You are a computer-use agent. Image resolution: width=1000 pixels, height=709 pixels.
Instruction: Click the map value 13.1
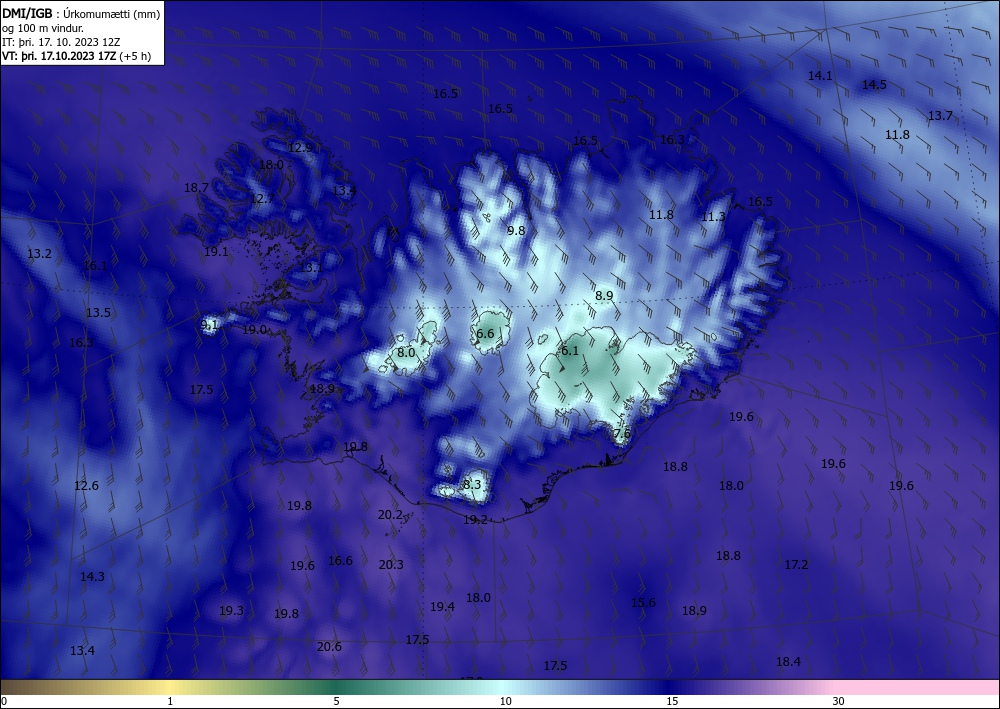pos(311,267)
